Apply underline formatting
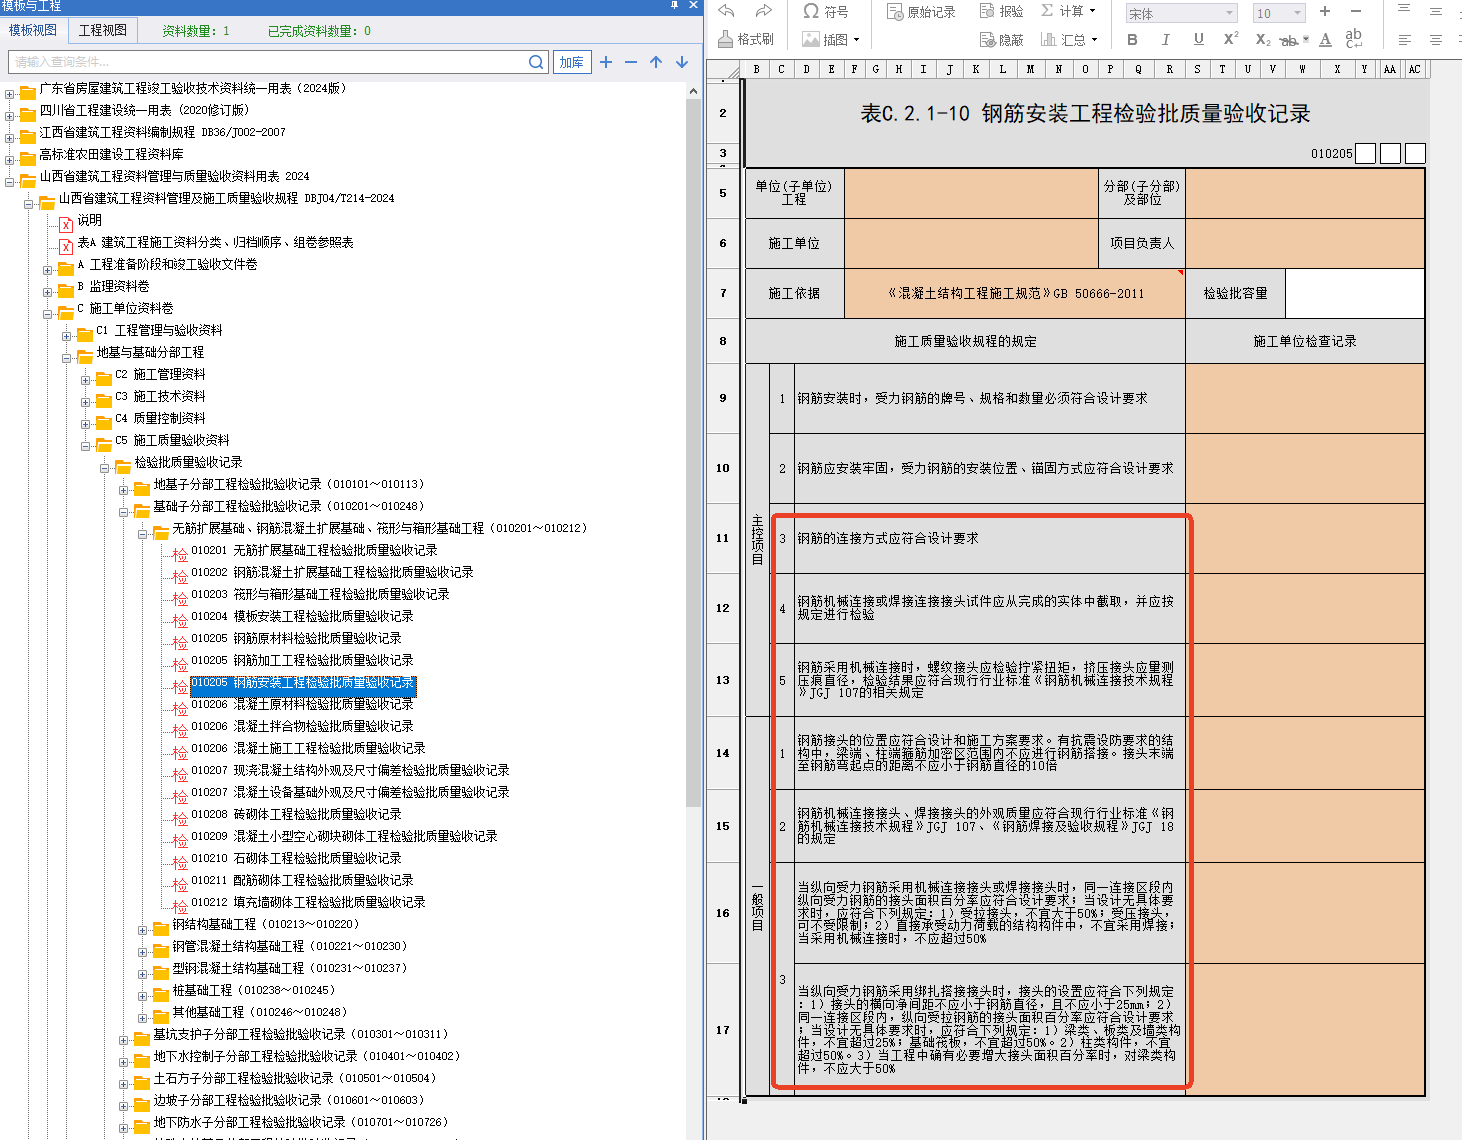Image resolution: width=1462 pixels, height=1140 pixels. 1198,39
